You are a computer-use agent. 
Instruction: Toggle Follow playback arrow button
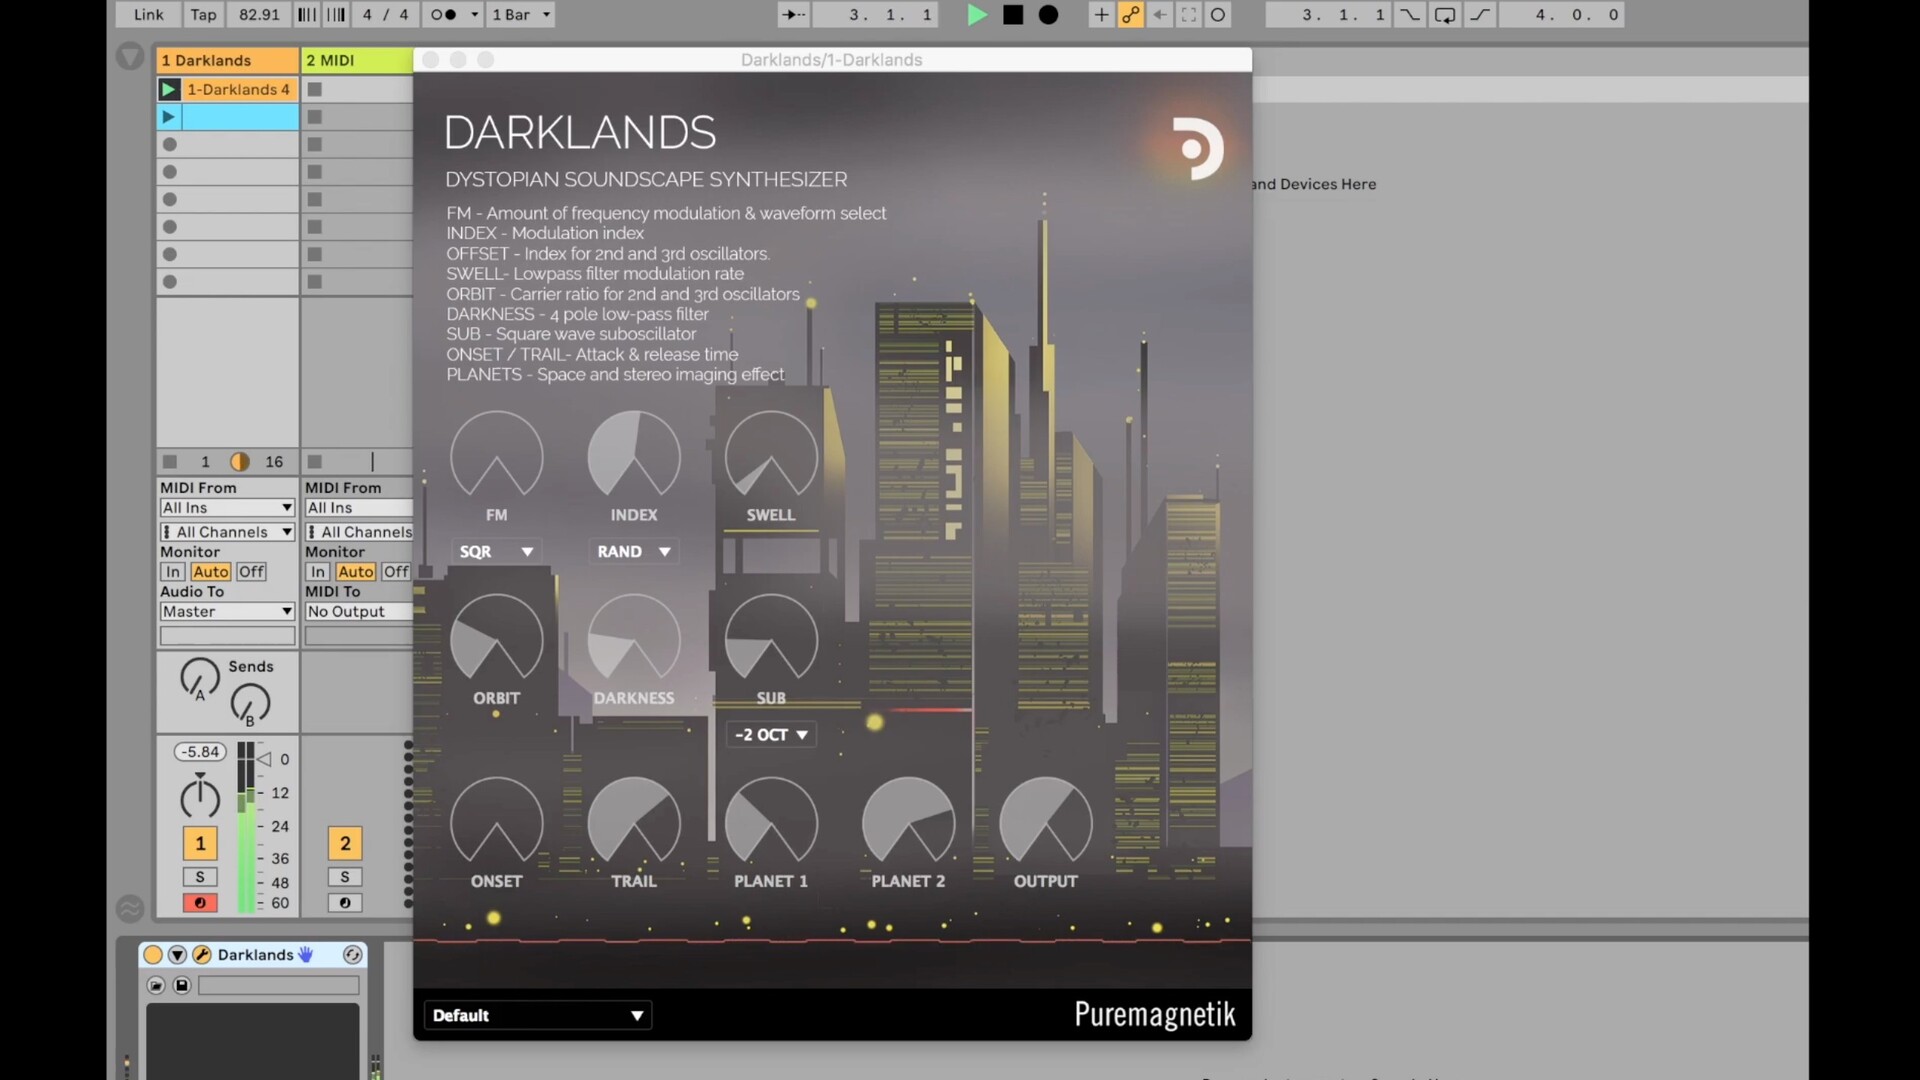coord(794,15)
